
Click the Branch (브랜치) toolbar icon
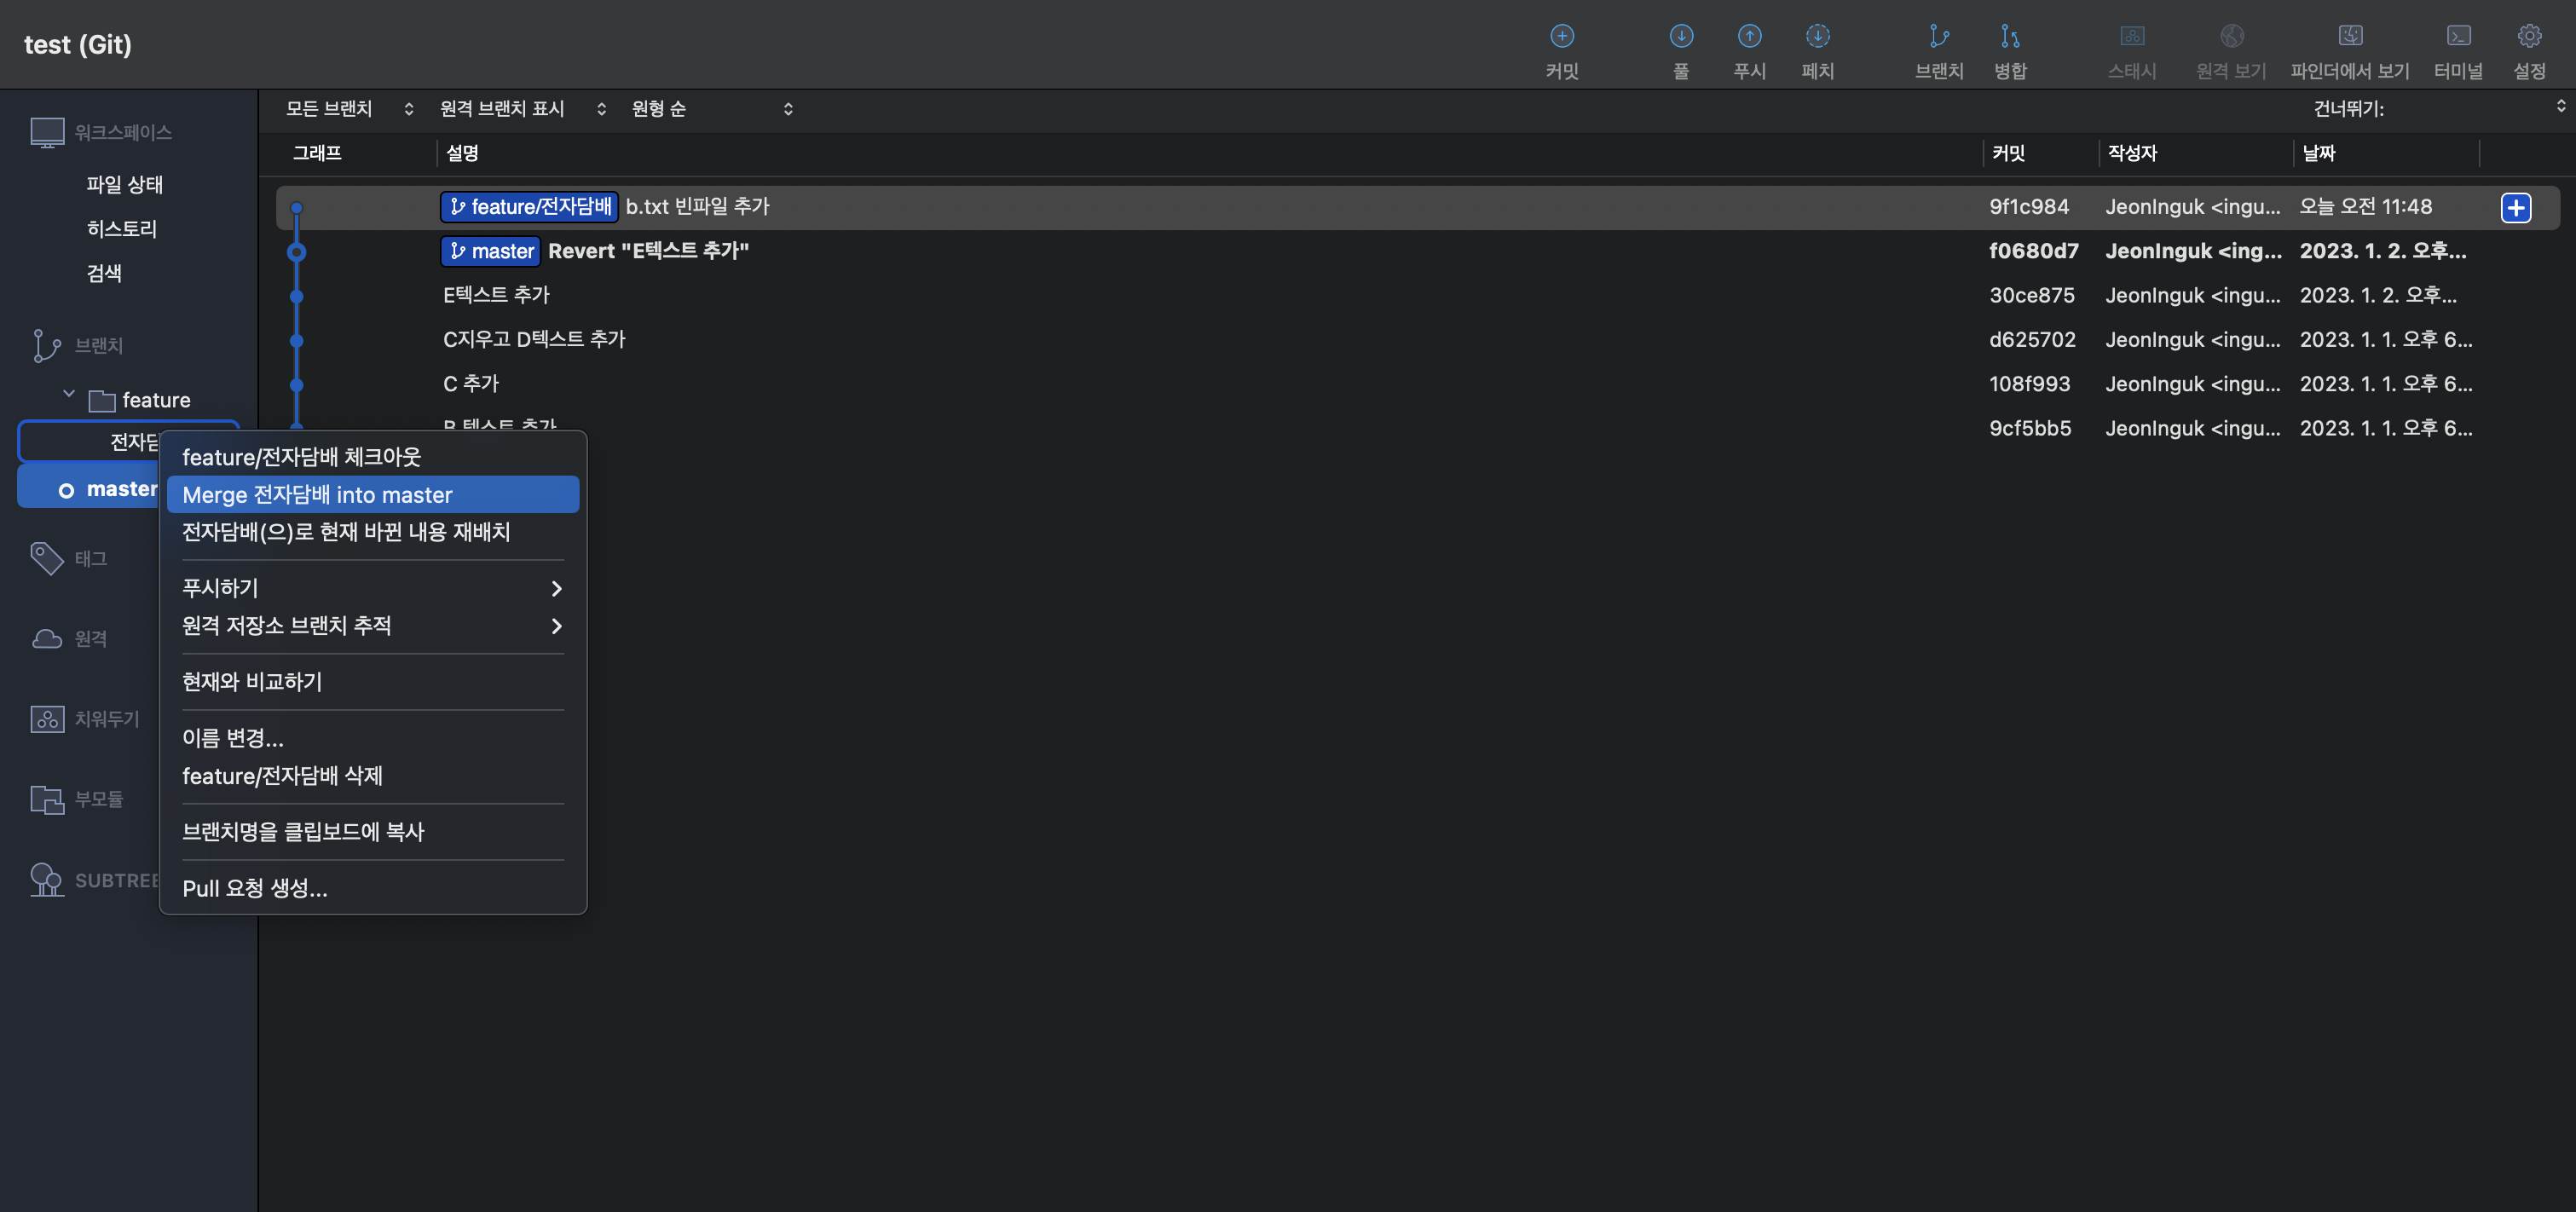click(1938, 37)
